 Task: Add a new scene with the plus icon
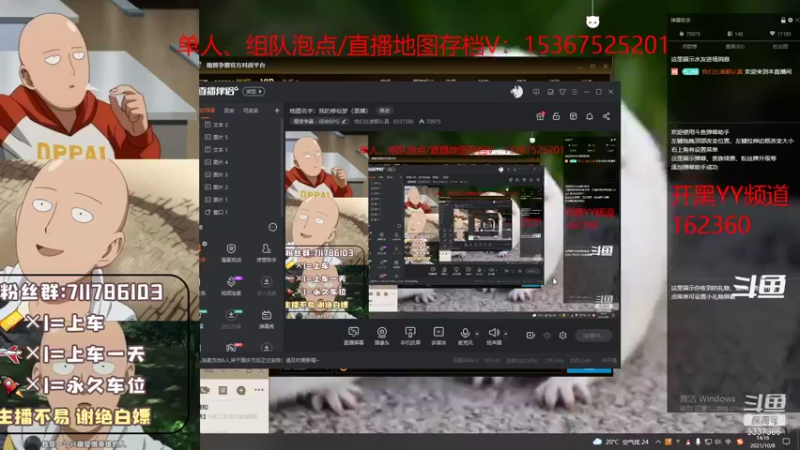[277, 110]
